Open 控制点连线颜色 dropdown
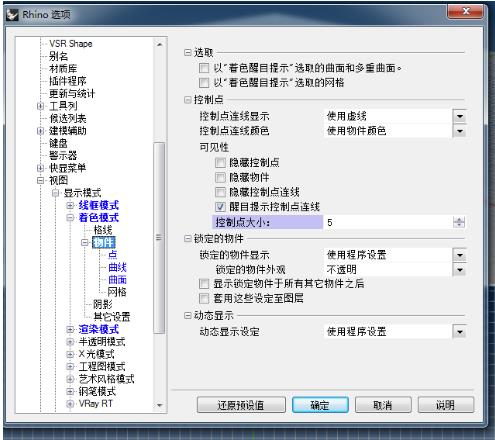This screenshot has width=495, height=440. [x=460, y=131]
